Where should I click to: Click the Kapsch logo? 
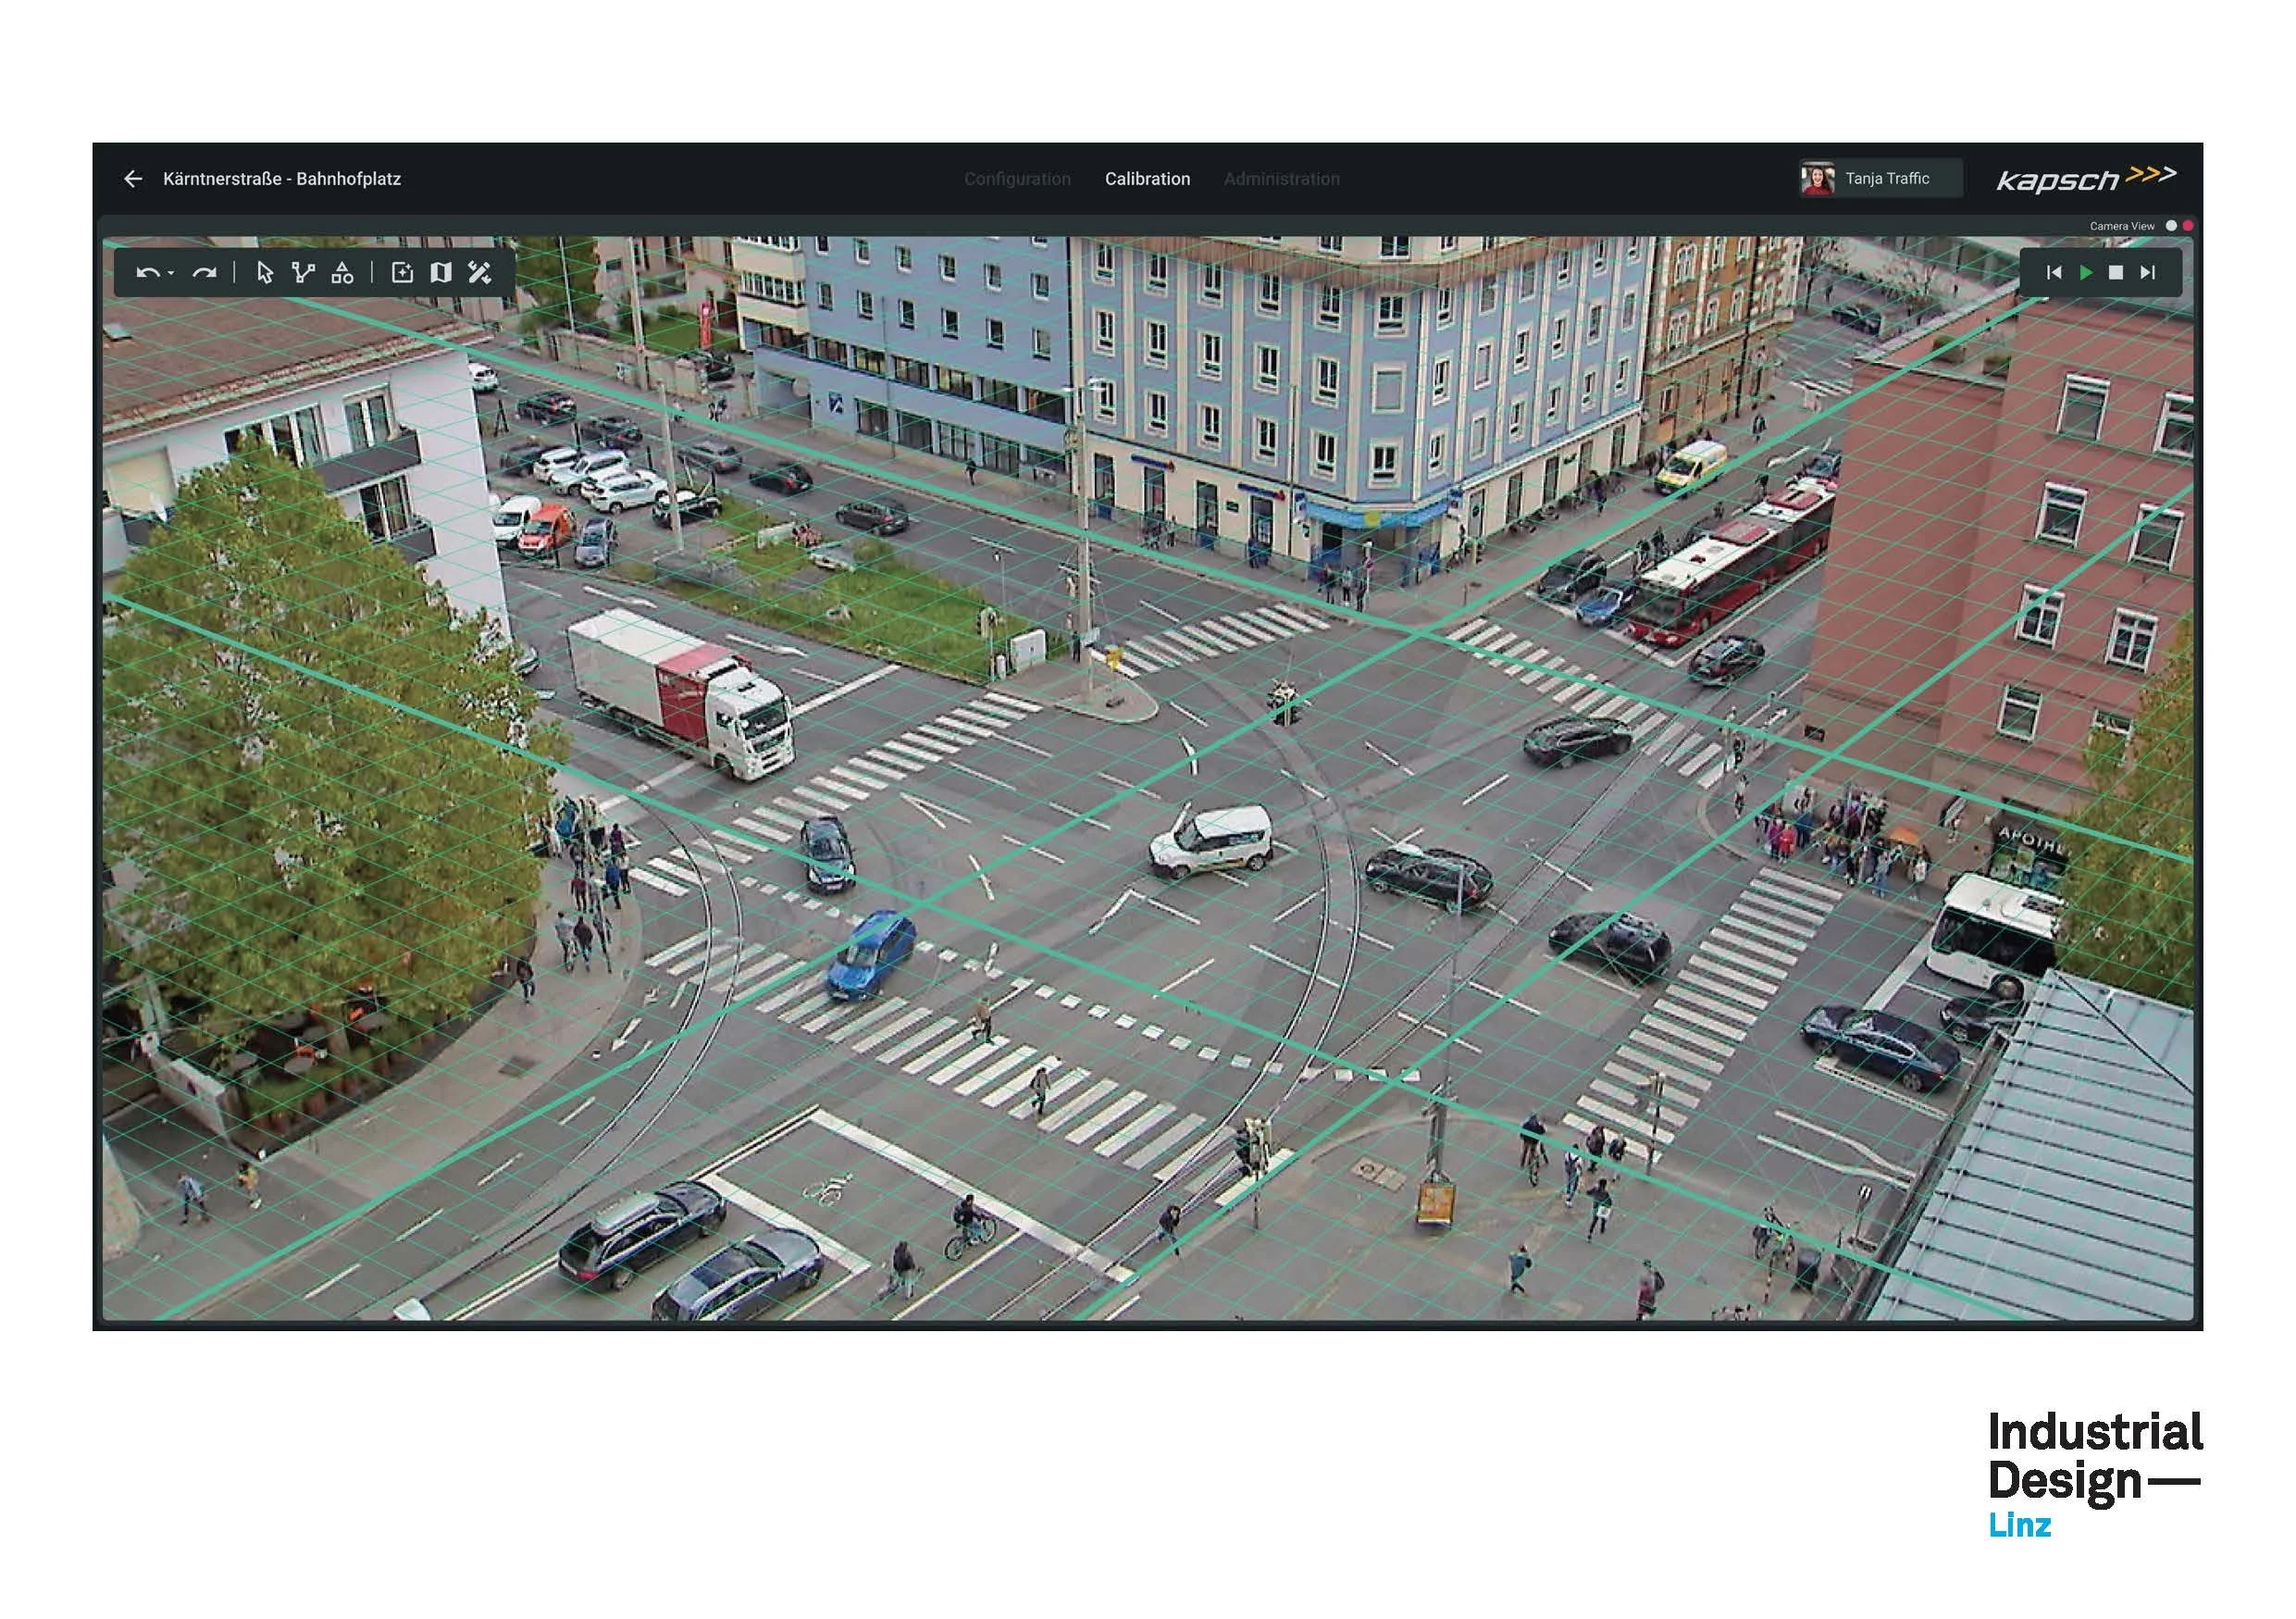coord(2086,179)
